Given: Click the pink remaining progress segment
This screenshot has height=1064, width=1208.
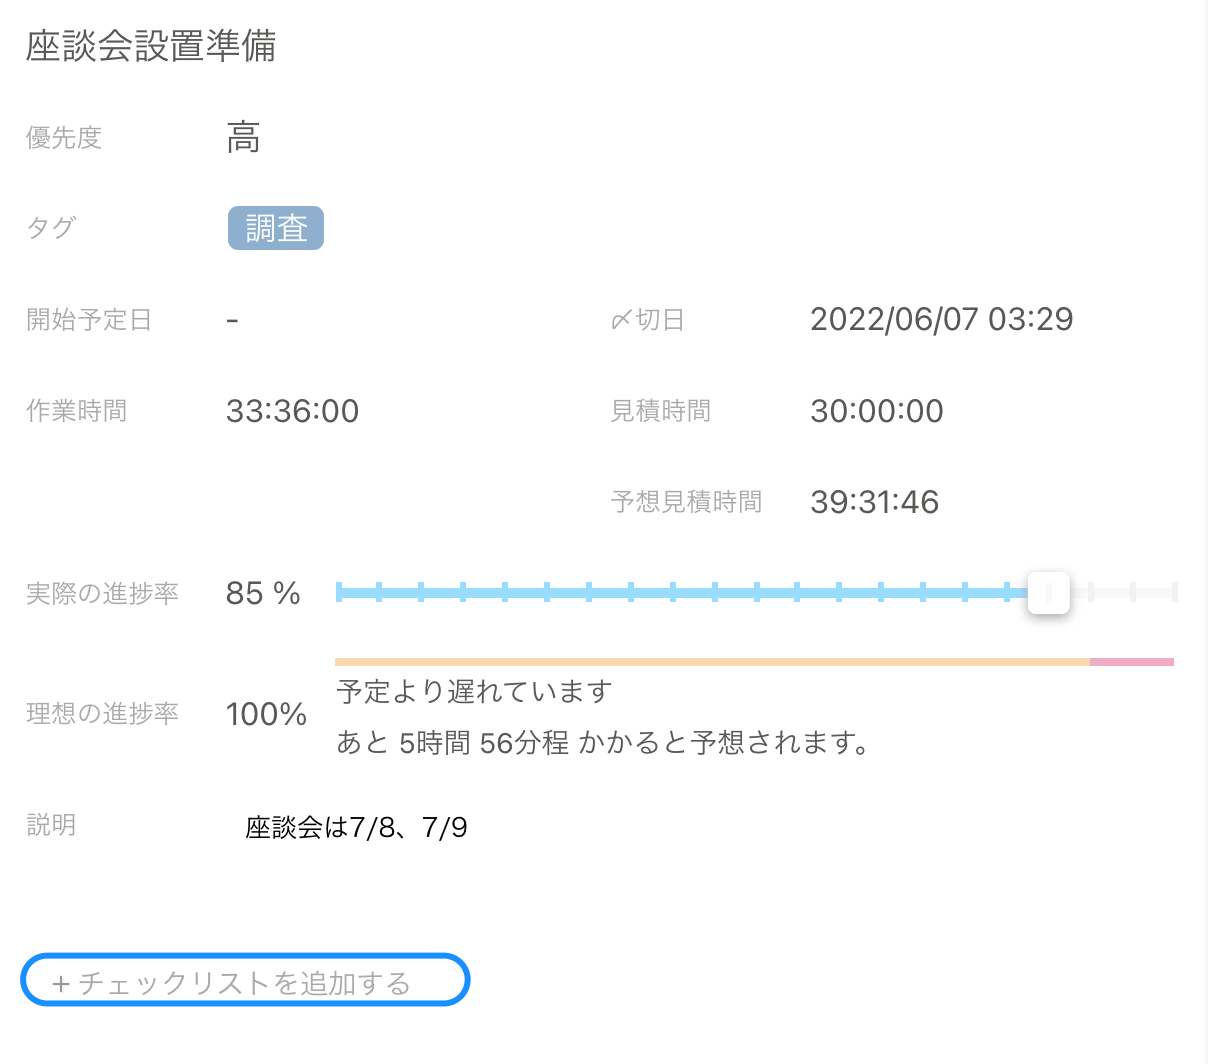Looking at the screenshot, I should [x=1131, y=661].
